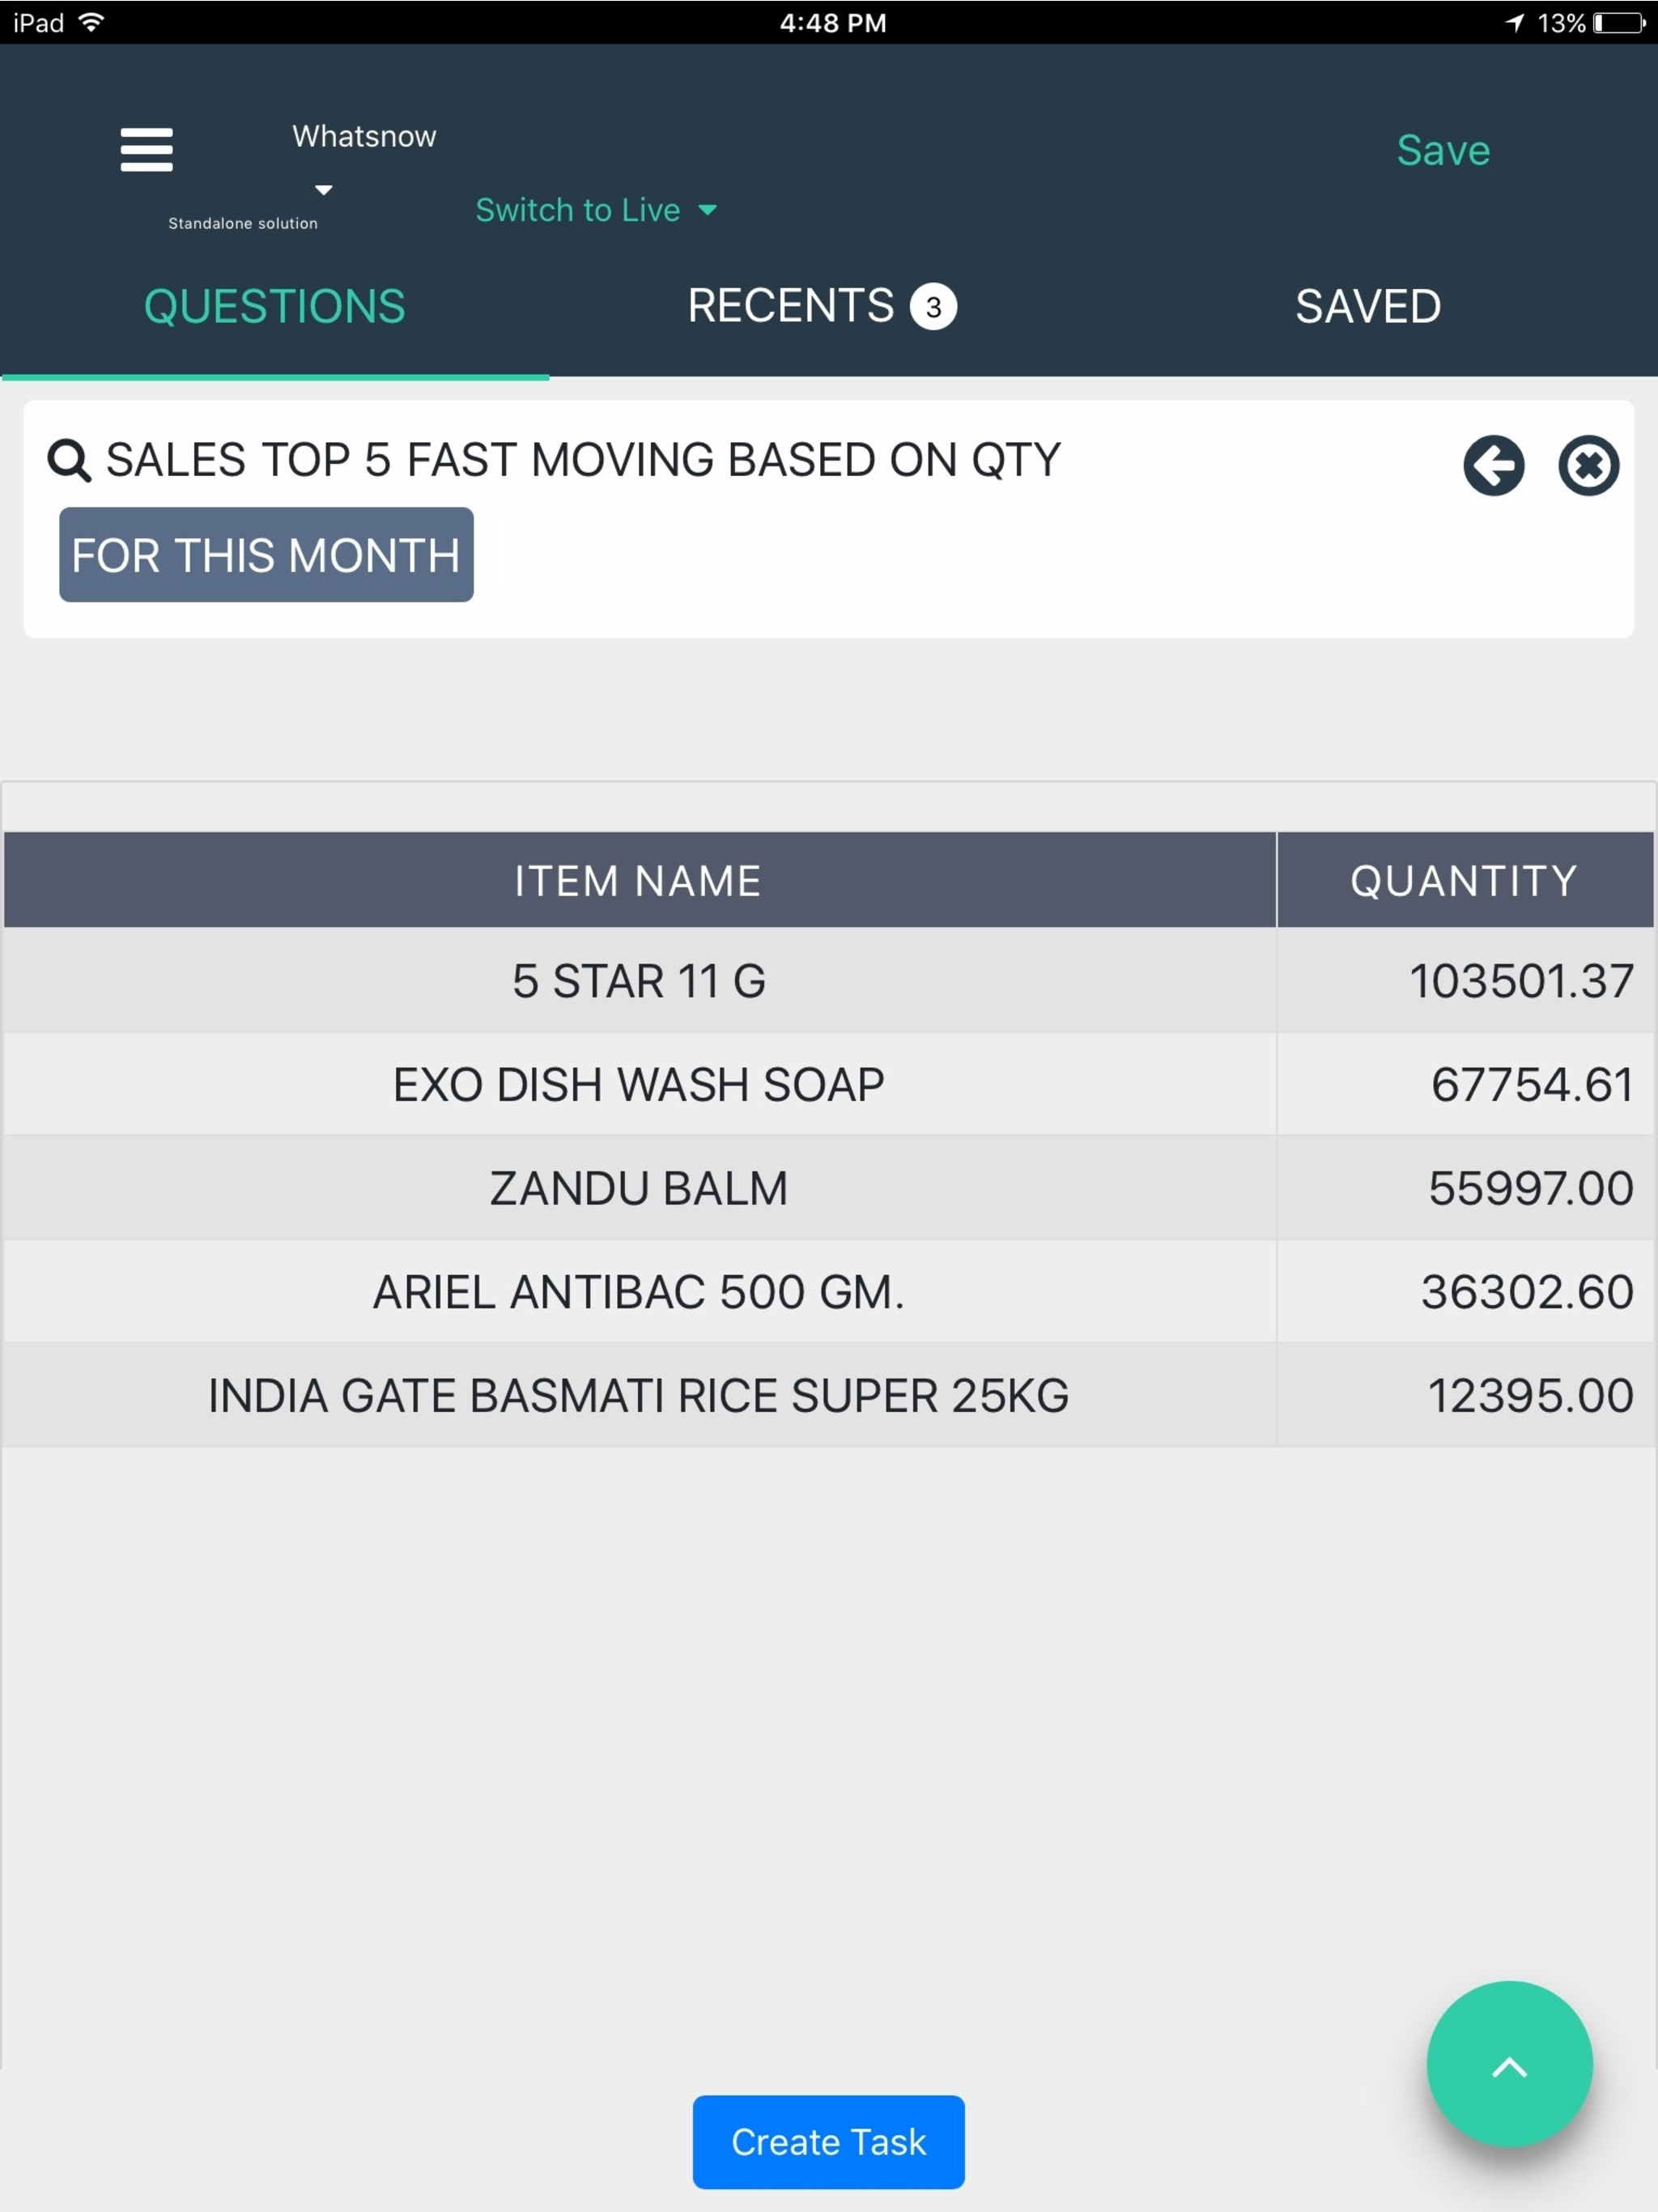The image size is (1658, 2212).
Task: Switch to the RECENTS tab
Action: point(821,306)
